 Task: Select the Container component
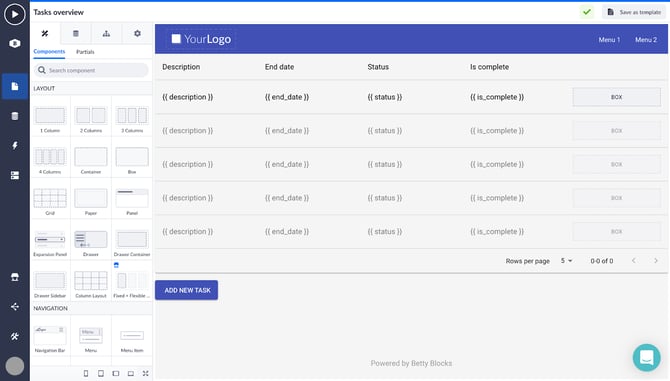(91, 160)
